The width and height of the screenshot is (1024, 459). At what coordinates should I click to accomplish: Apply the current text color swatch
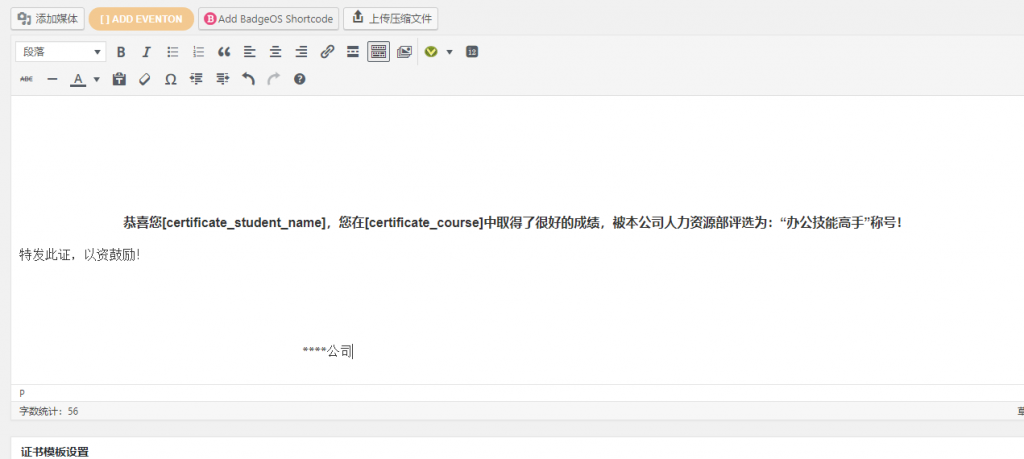(78, 79)
